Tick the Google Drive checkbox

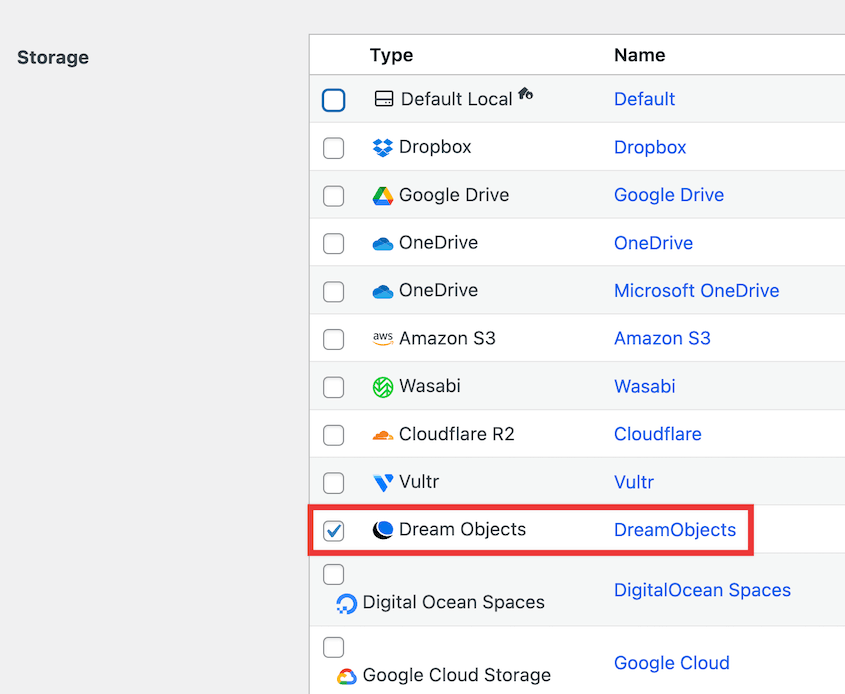click(334, 196)
